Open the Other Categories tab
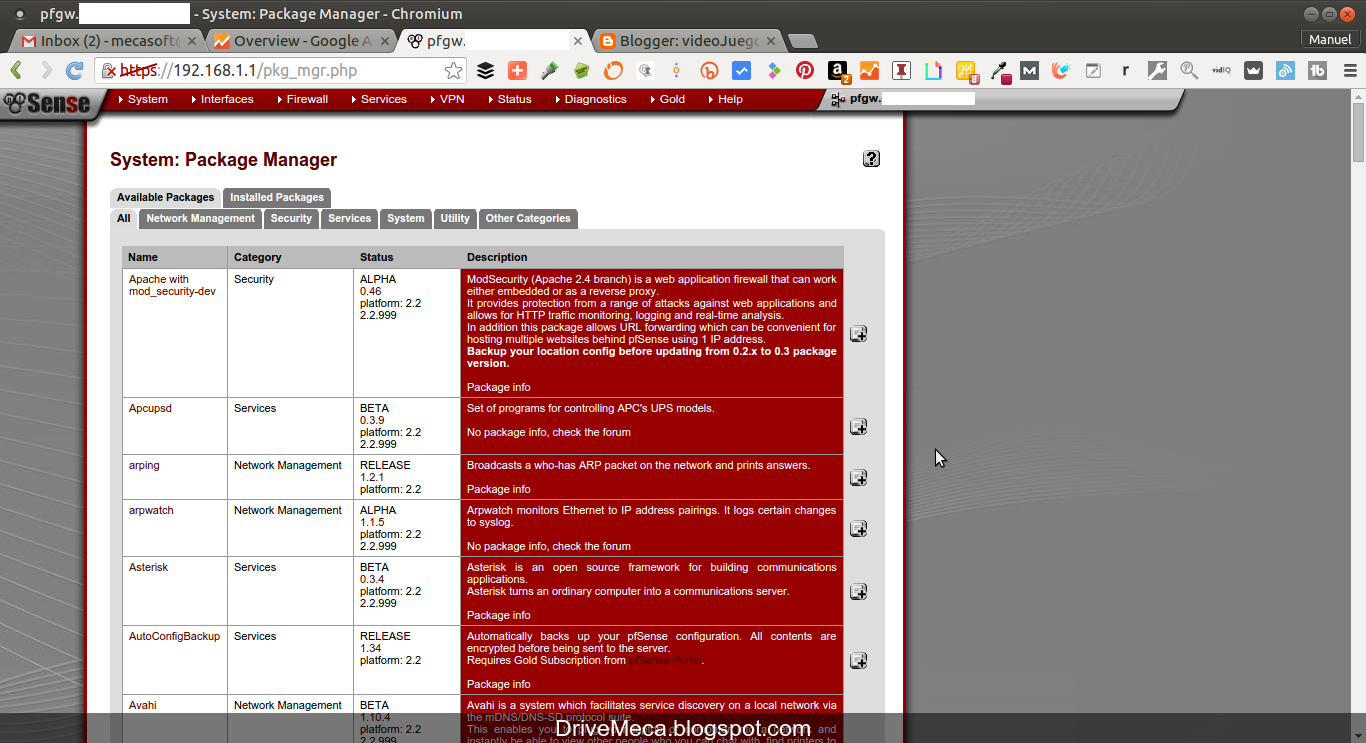This screenshot has height=743, width=1366. coord(528,218)
